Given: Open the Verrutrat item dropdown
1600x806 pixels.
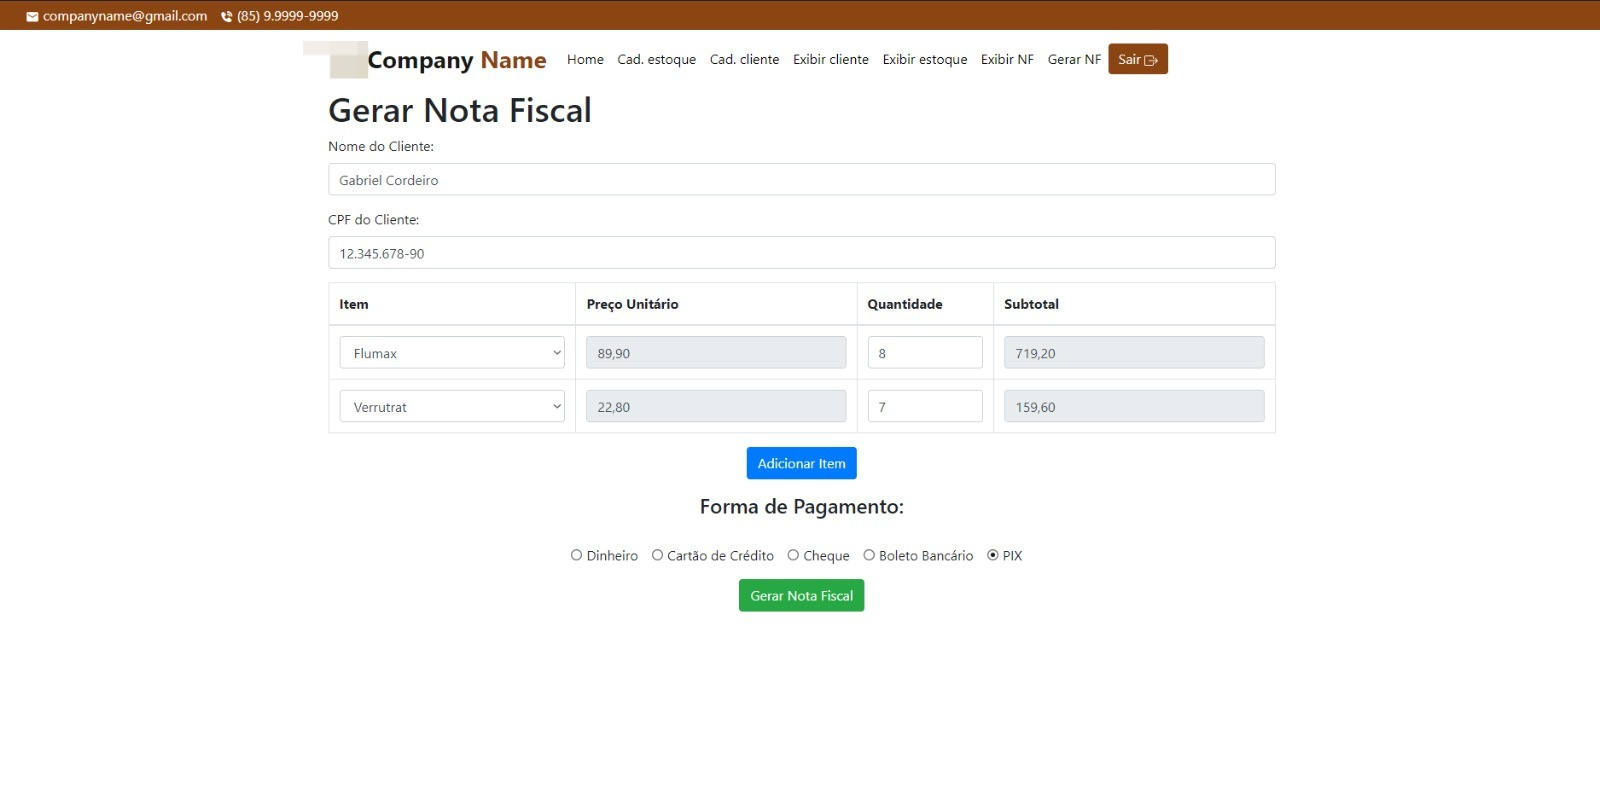Looking at the screenshot, I should 452,407.
